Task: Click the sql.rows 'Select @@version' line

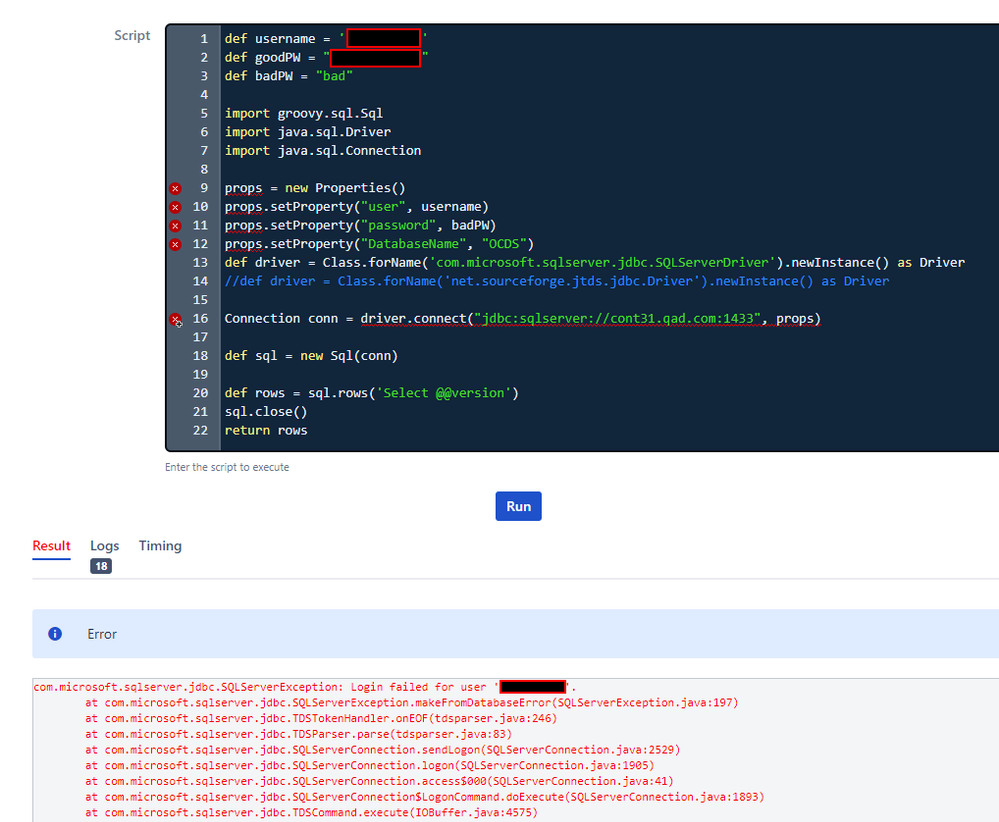Action: coord(371,393)
